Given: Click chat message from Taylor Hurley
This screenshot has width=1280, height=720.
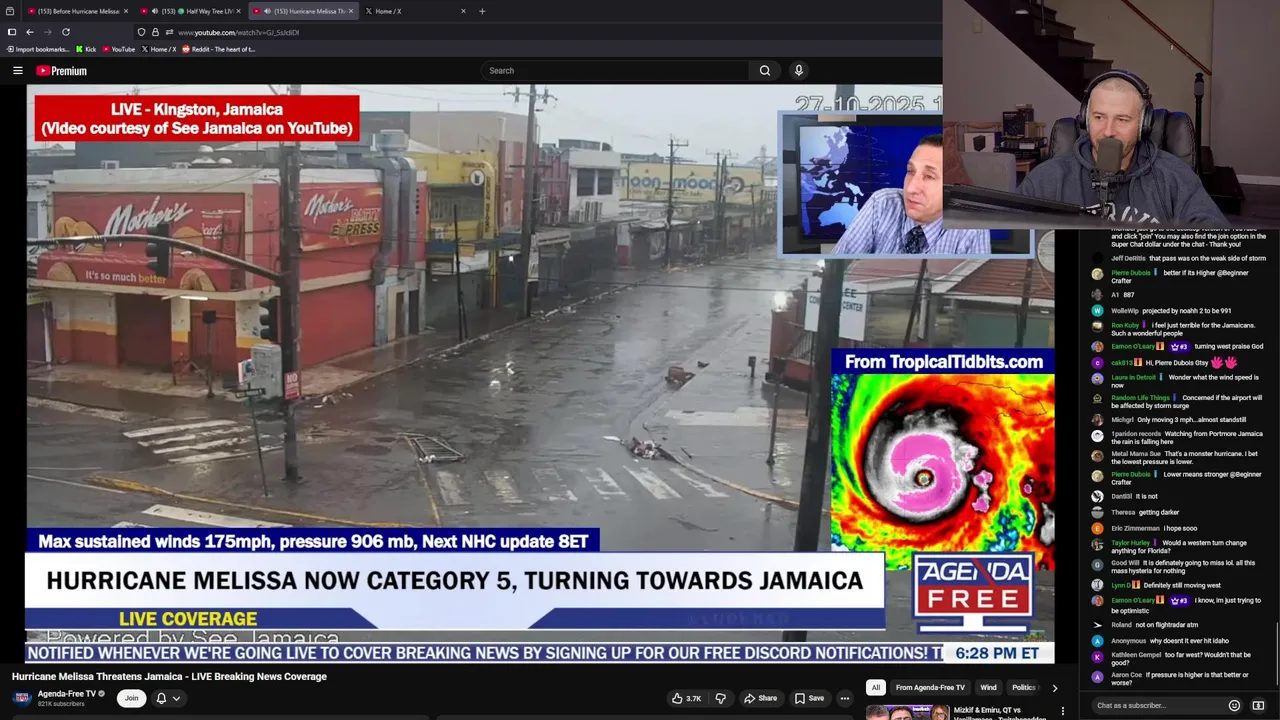Looking at the screenshot, I should click(x=1180, y=547).
